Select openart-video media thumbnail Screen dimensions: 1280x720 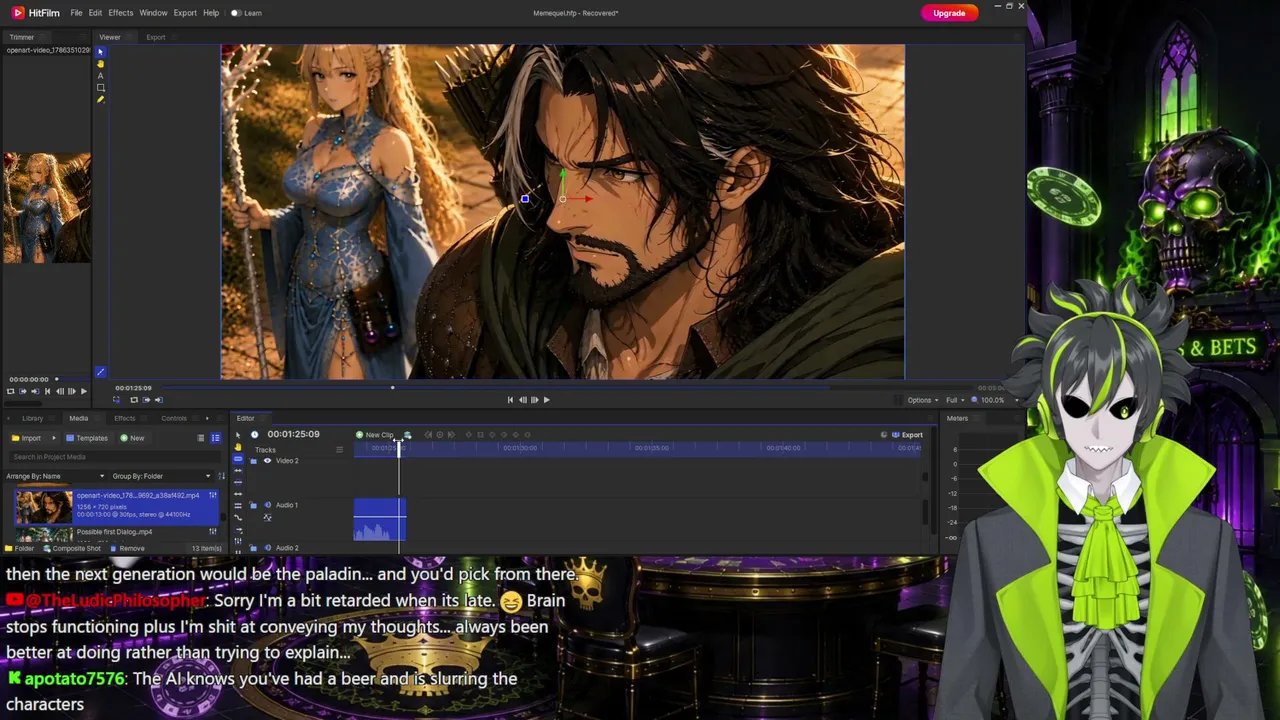point(44,507)
